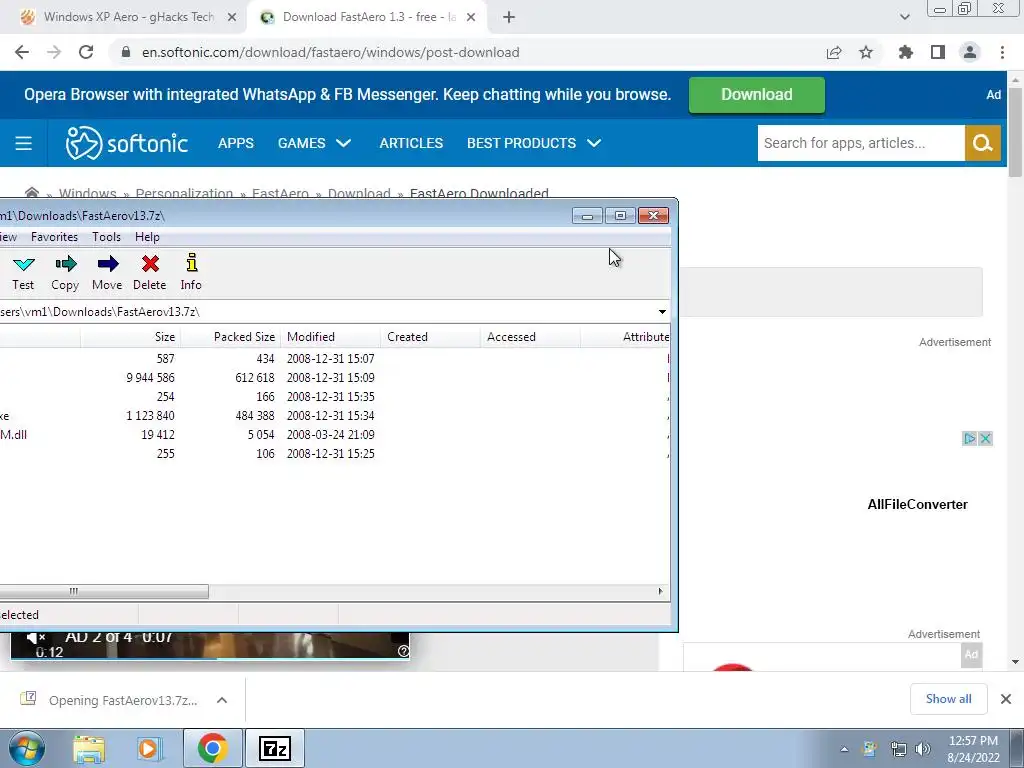Click the Softonic search input field
Screen dimensions: 1024x768
coord(861,143)
